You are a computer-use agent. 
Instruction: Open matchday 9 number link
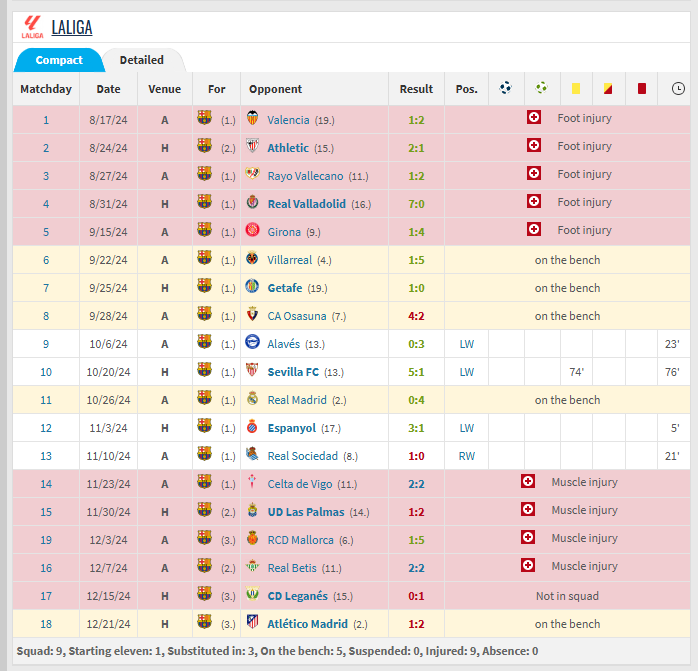click(x=46, y=344)
